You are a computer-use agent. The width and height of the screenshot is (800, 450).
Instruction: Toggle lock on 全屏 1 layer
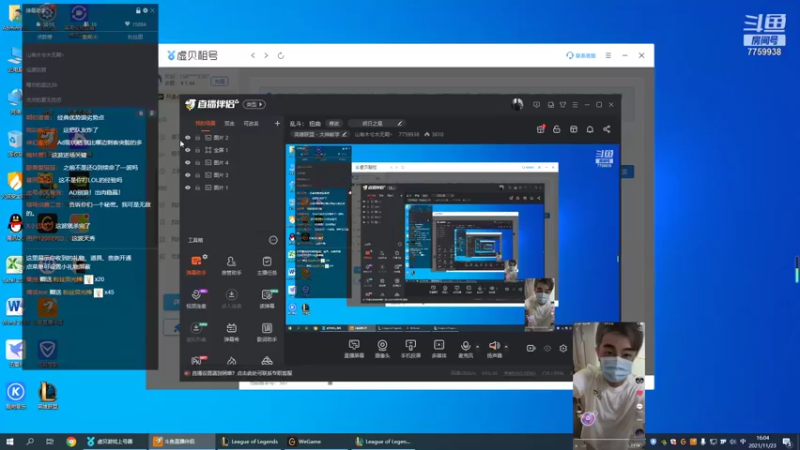tap(197, 150)
